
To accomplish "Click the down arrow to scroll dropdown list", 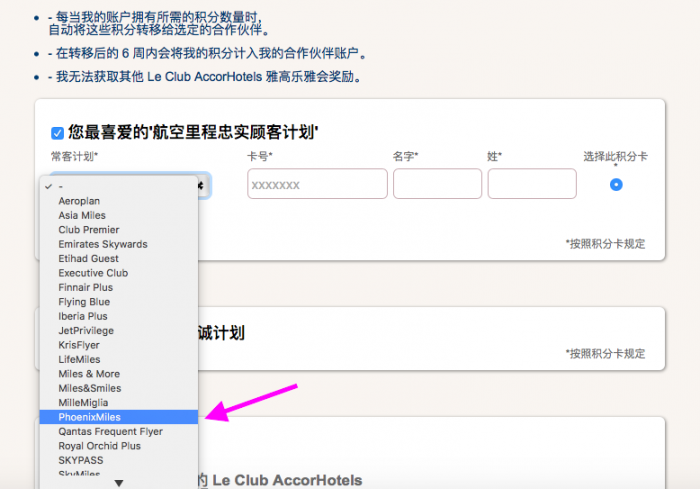I will coord(119,483).
